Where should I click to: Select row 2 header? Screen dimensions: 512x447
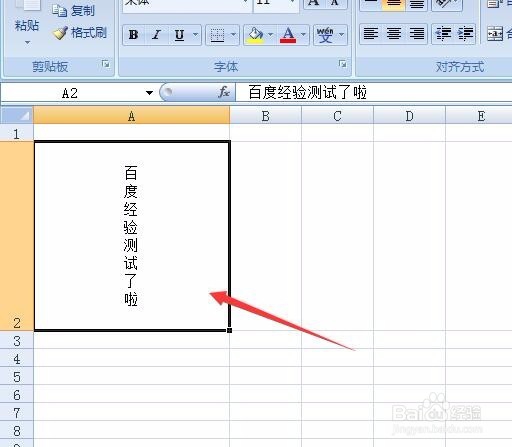point(17,236)
